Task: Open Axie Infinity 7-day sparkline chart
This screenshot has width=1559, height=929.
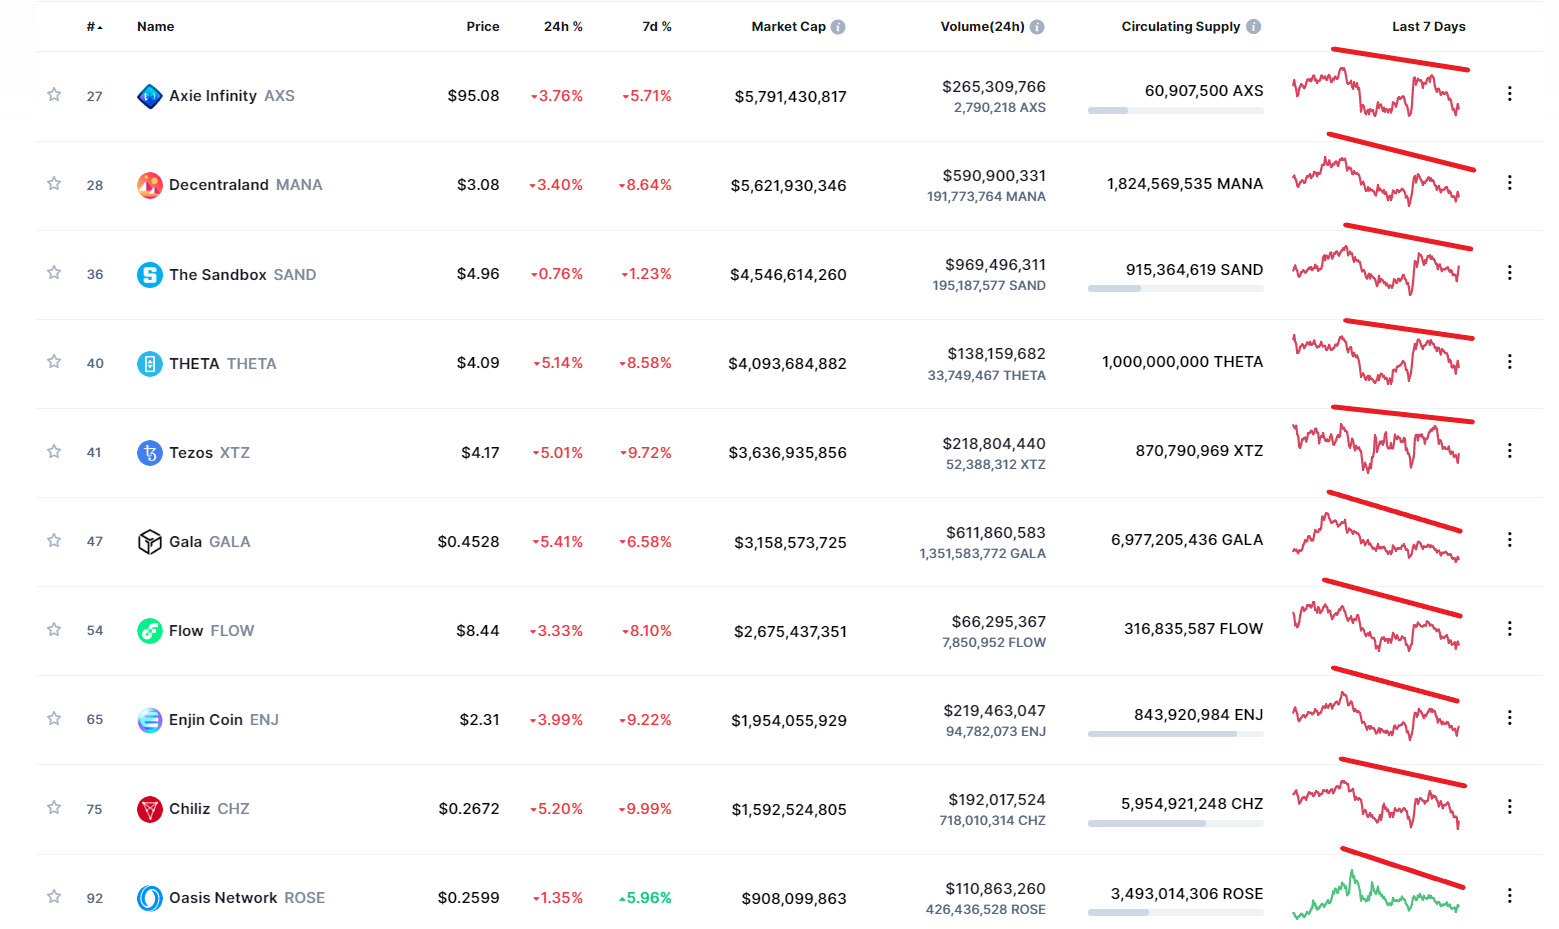Action: 1376,93
